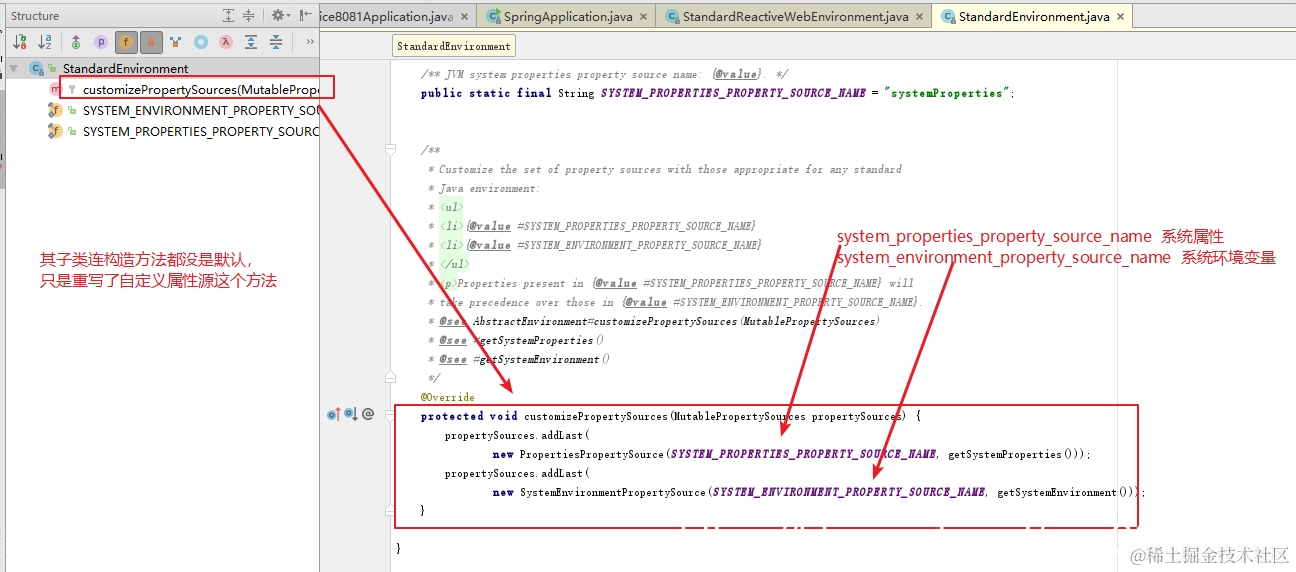The image size is (1296, 572).
Task: Toggle Show Properties (p) icon
Action: click(101, 42)
